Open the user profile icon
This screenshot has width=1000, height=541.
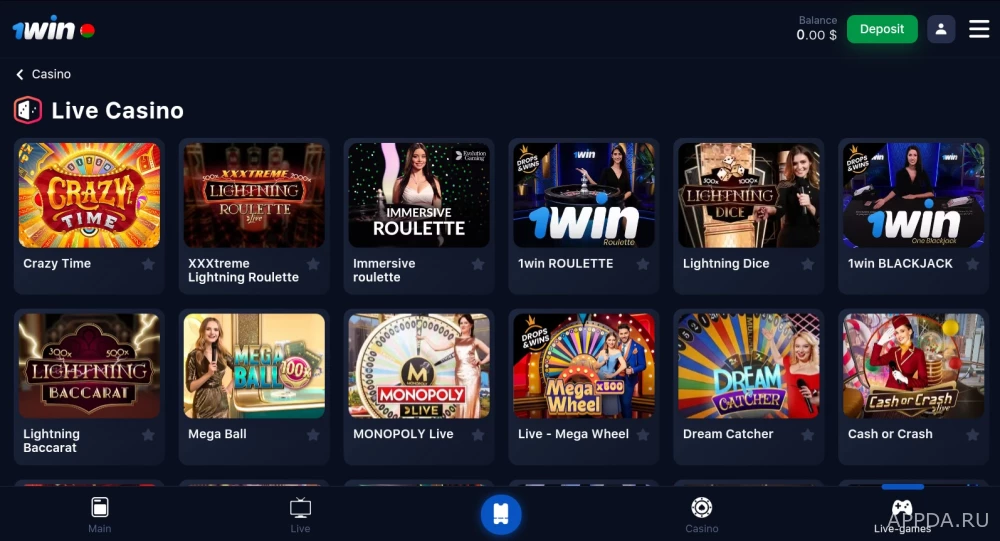tap(941, 29)
